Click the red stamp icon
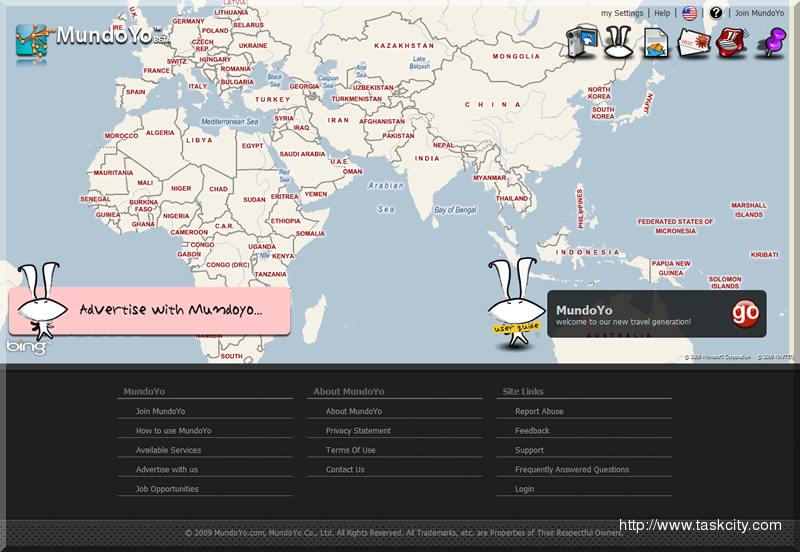Screen dimensions: 800x552 [732, 42]
